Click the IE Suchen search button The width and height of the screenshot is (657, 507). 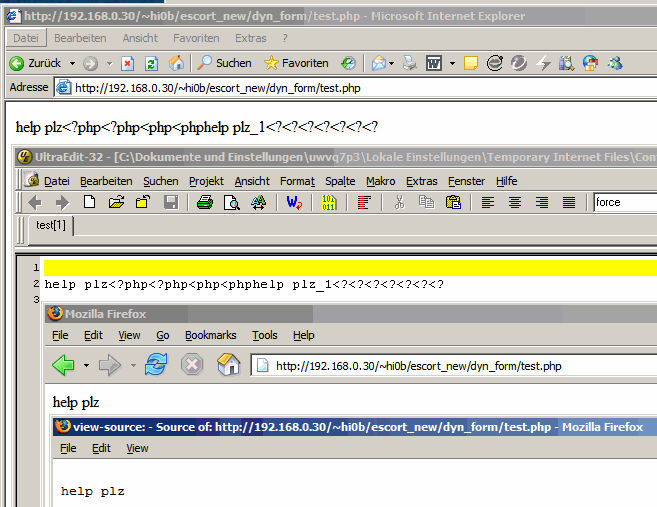pos(224,63)
